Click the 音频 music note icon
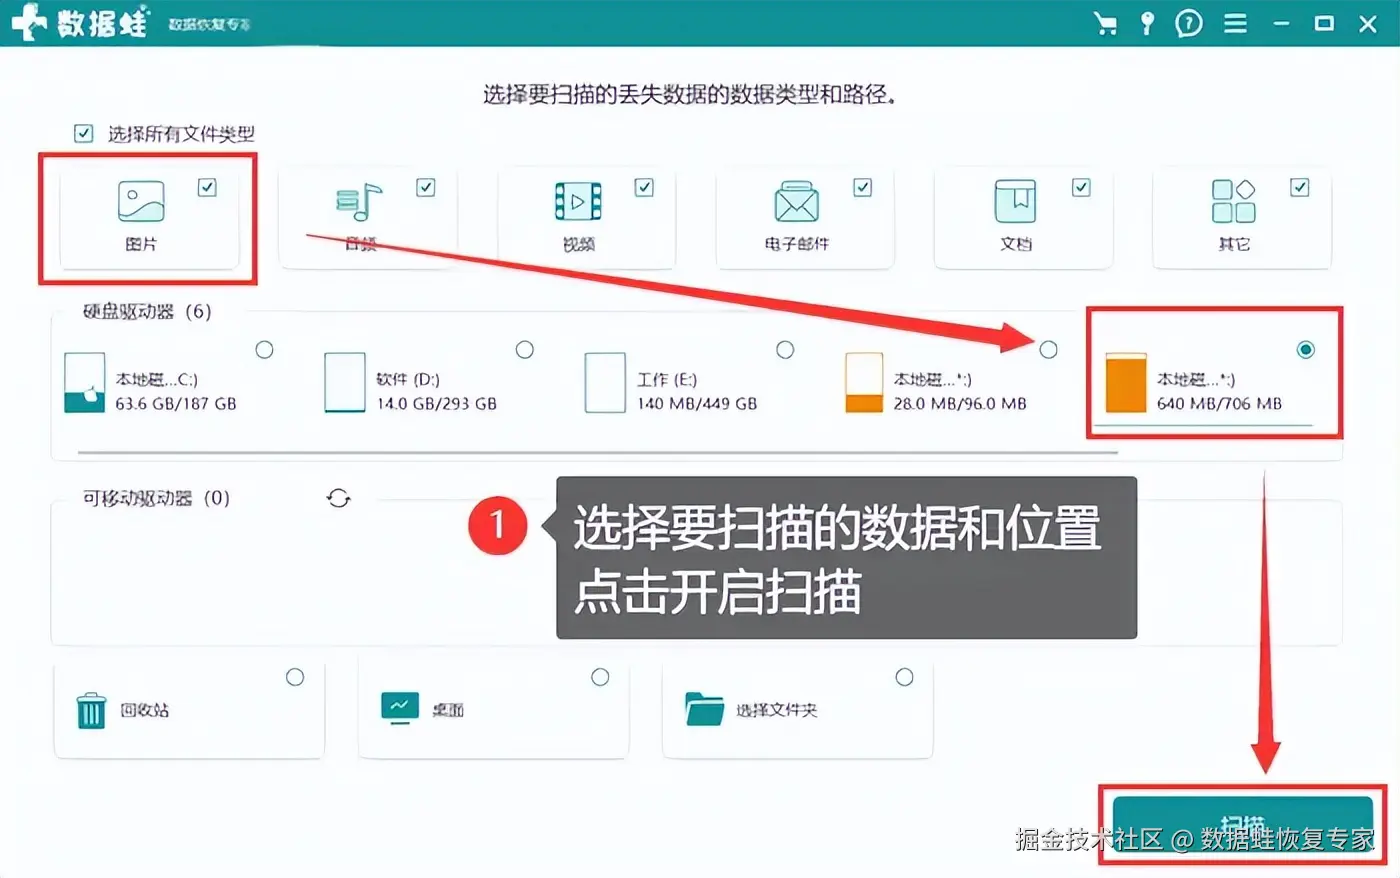This screenshot has height=878, width=1400. [360, 201]
